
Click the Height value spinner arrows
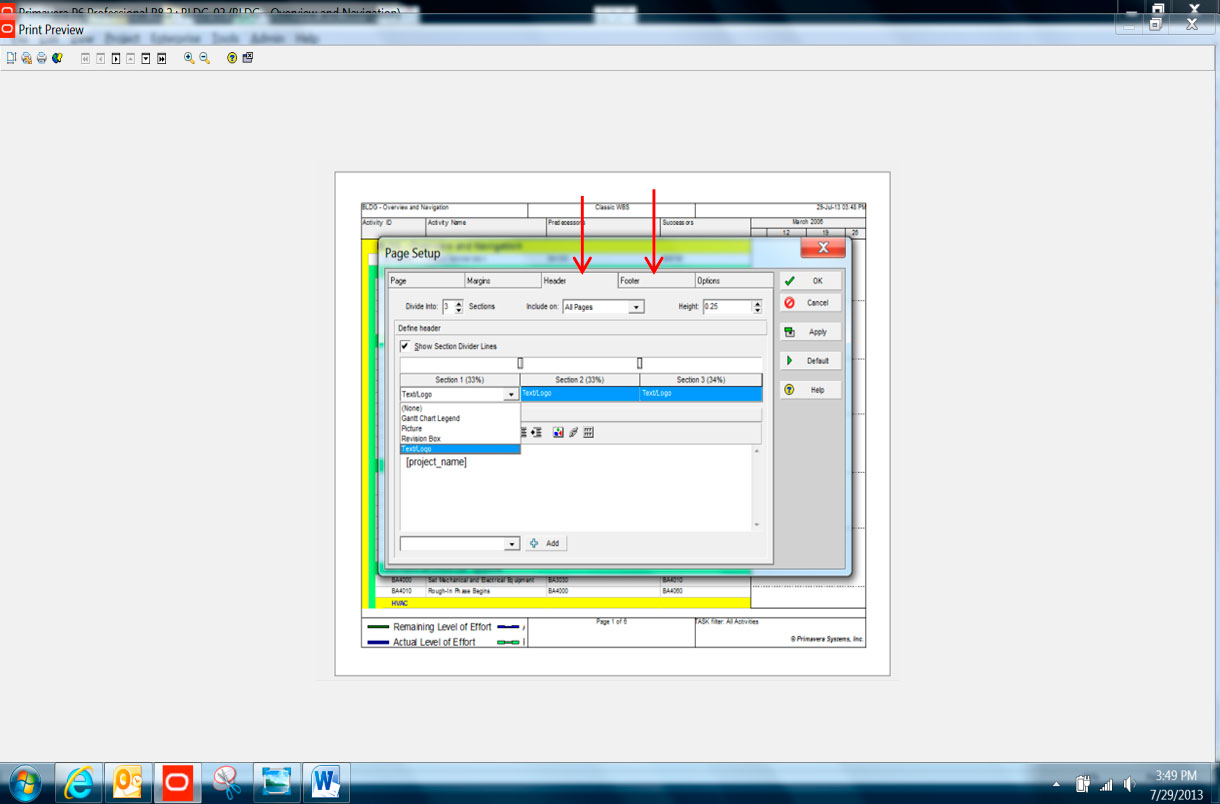point(759,307)
